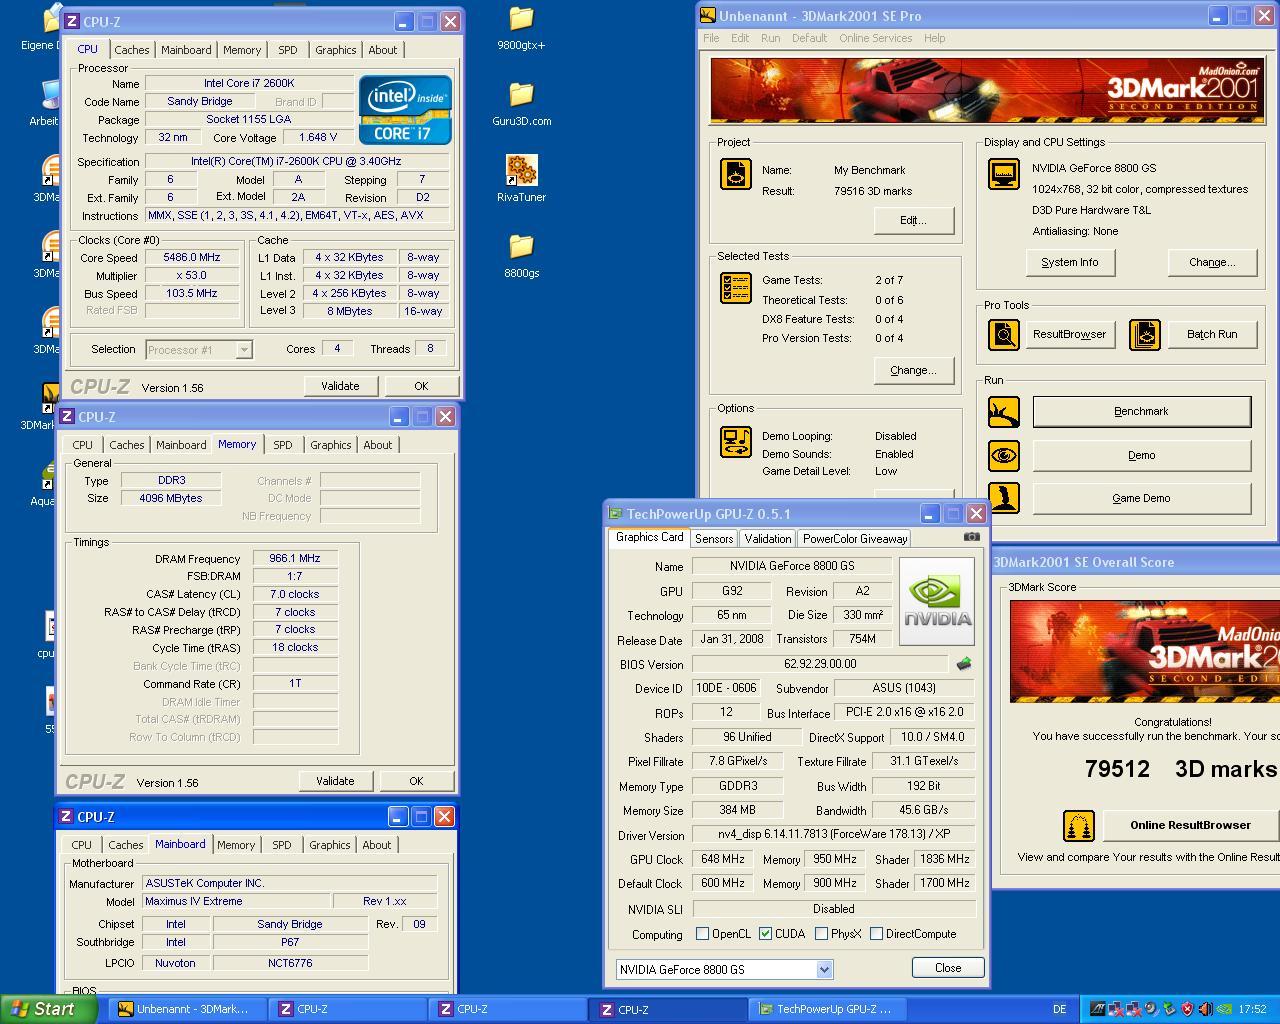The image size is (1280, 1024).
Task: Click the Online ResultBrowser button
Action: point(1190,825)
